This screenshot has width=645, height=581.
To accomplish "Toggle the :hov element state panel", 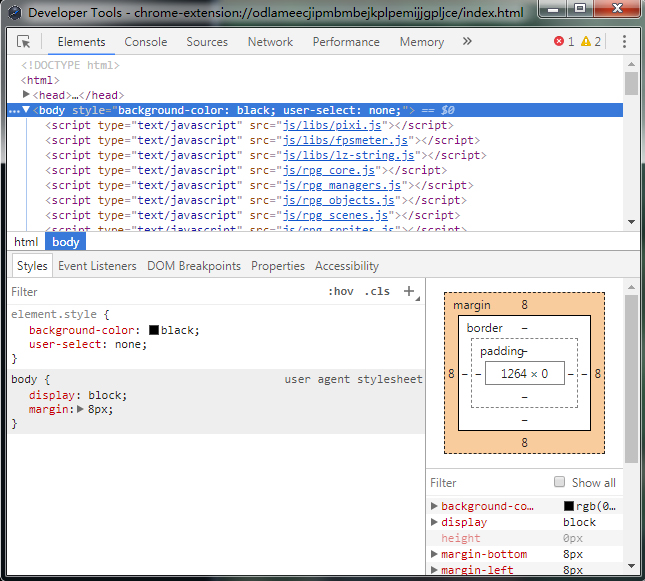I will tap(340, 291).
